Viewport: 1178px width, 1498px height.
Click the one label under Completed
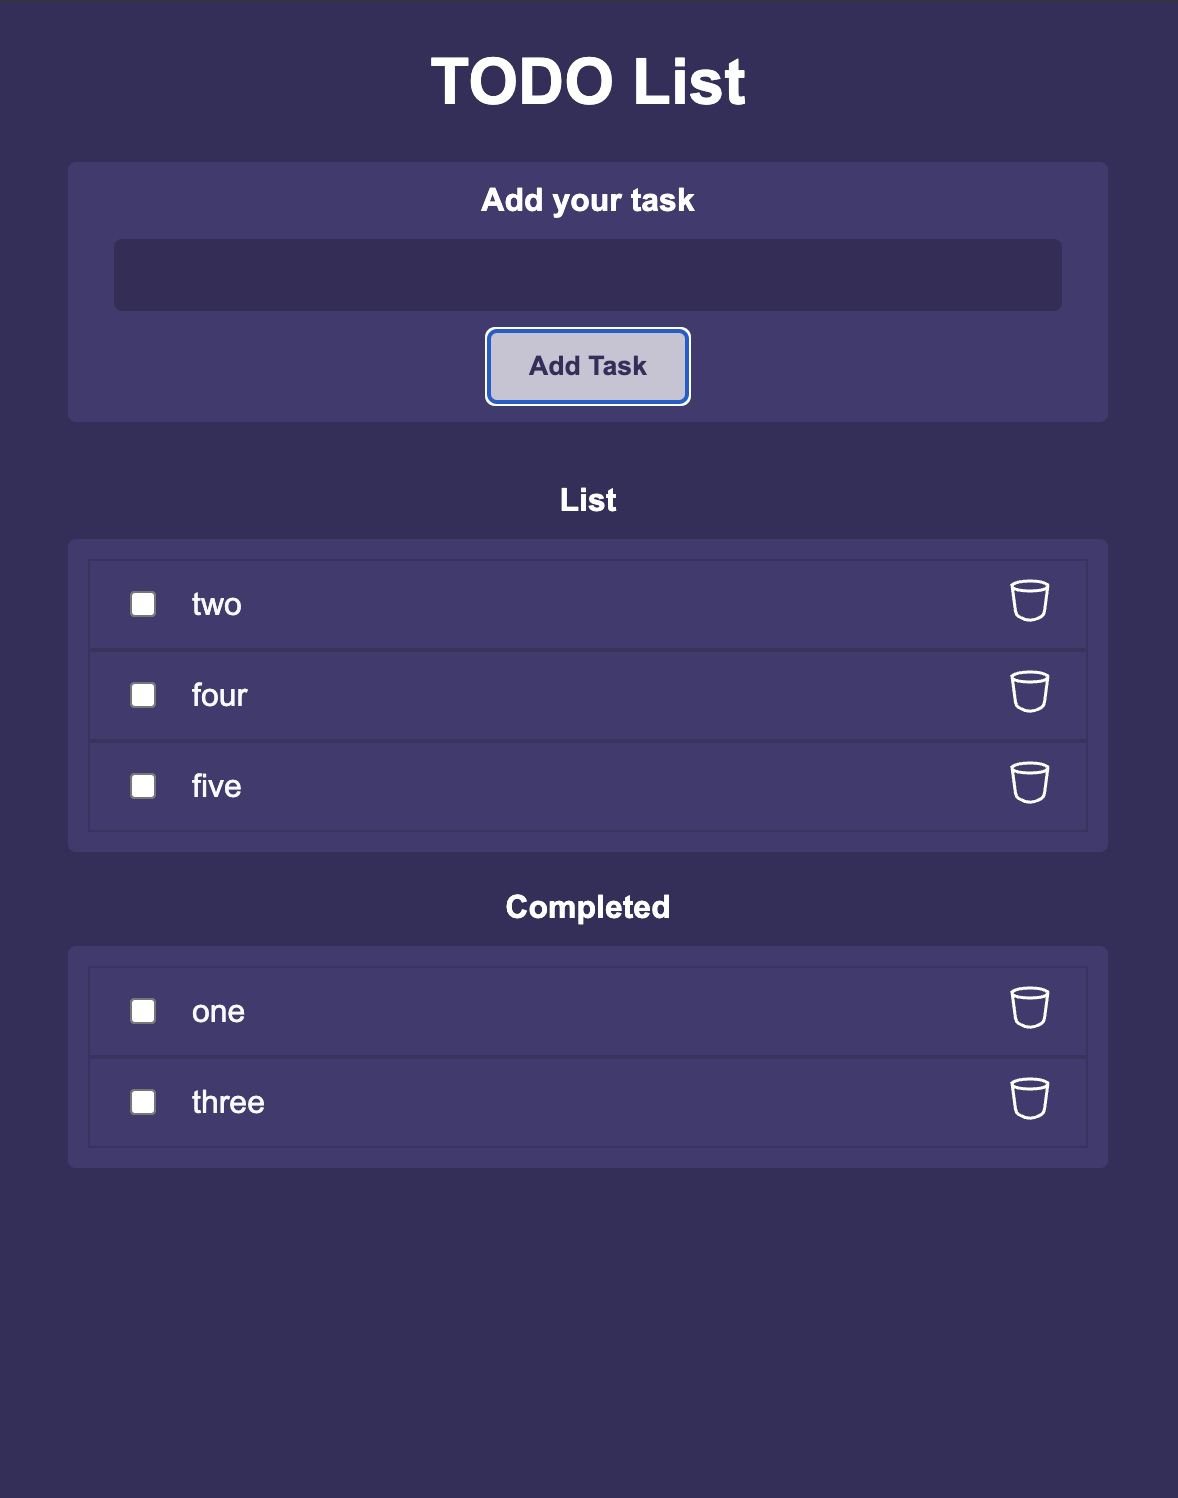[x=218, y=1012]
